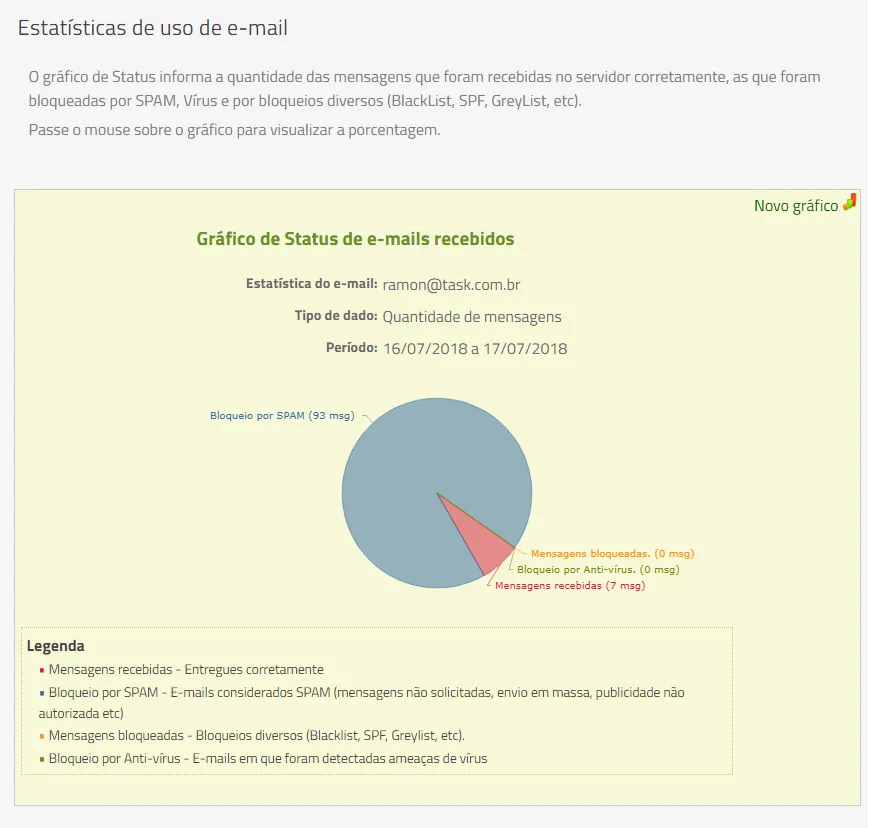Image resolution: width=869 pixels, height=828 pixels.
Task: Click the red legend marker for Mensagens recebidas
Action: 42,671
